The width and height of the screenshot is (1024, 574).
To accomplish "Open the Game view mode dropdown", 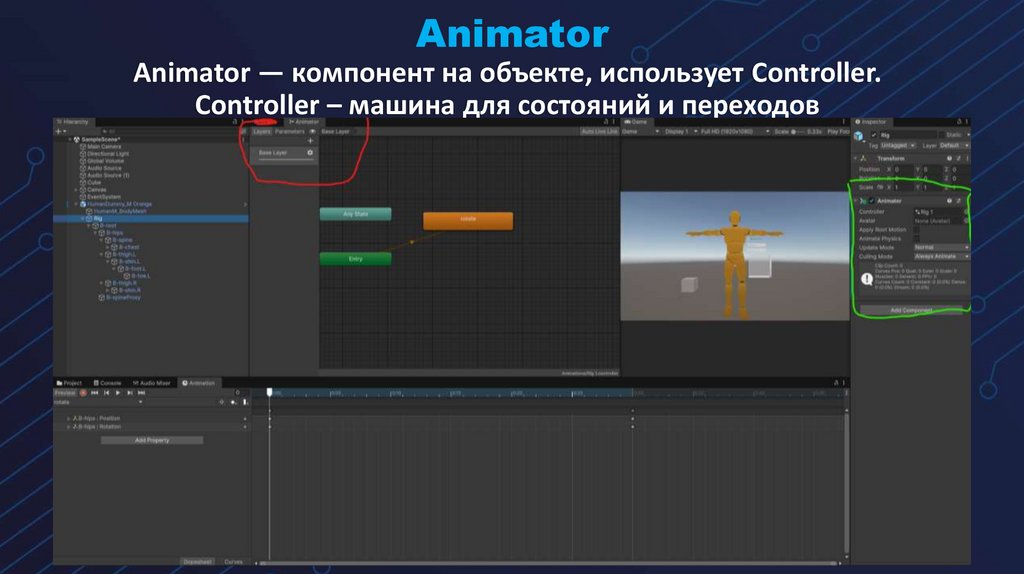I will coord(640,131).
